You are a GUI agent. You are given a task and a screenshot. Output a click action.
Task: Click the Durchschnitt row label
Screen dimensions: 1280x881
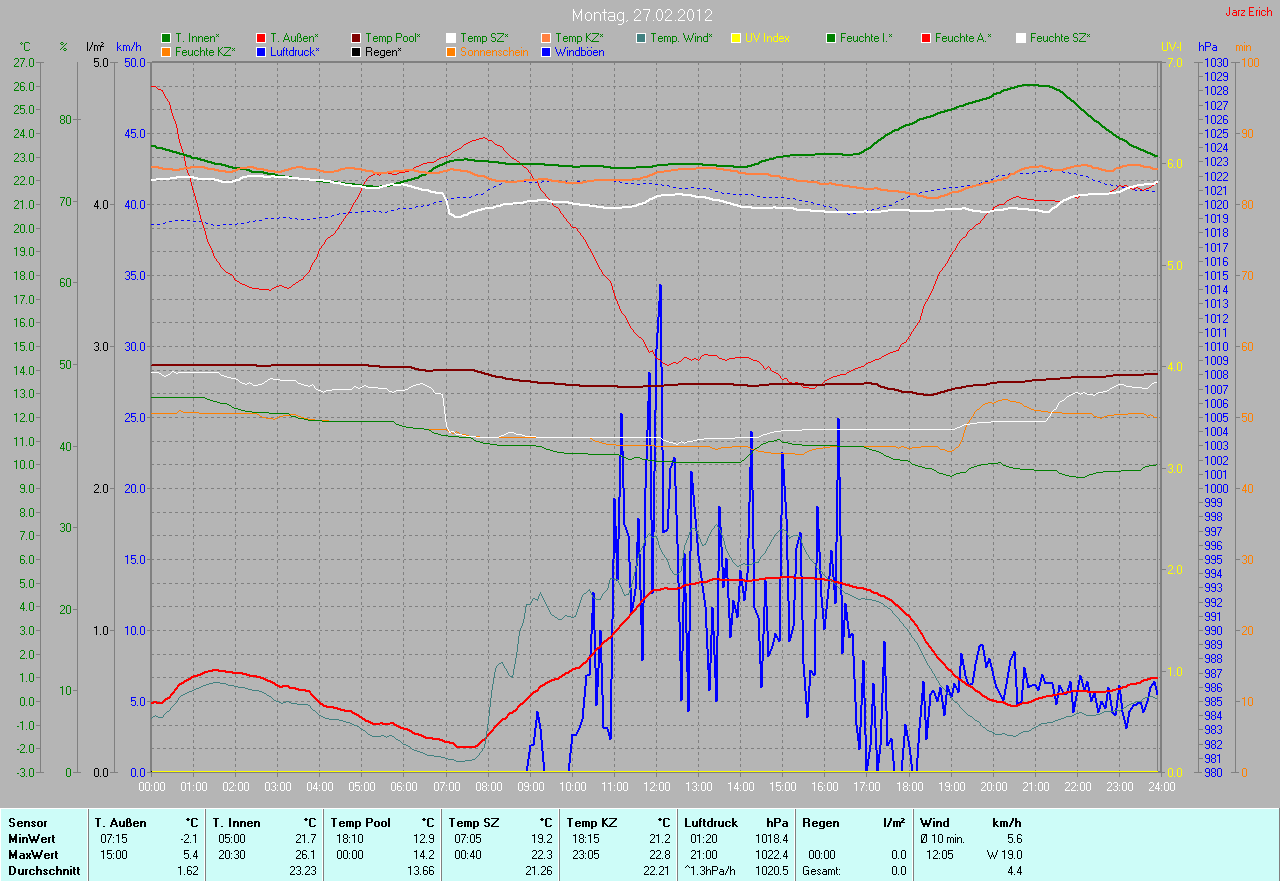[x=43, y=871]
